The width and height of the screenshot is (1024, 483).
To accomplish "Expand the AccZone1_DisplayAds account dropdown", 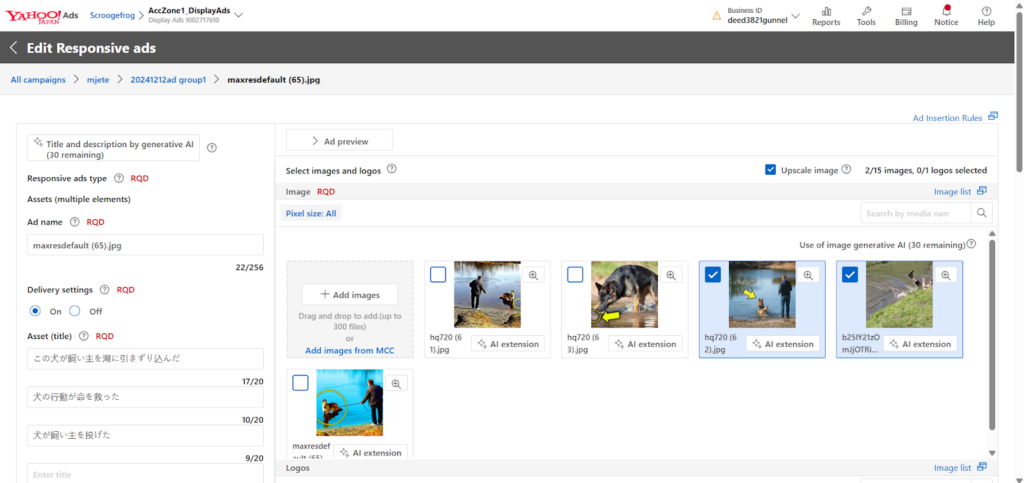I will click(238, 15).
